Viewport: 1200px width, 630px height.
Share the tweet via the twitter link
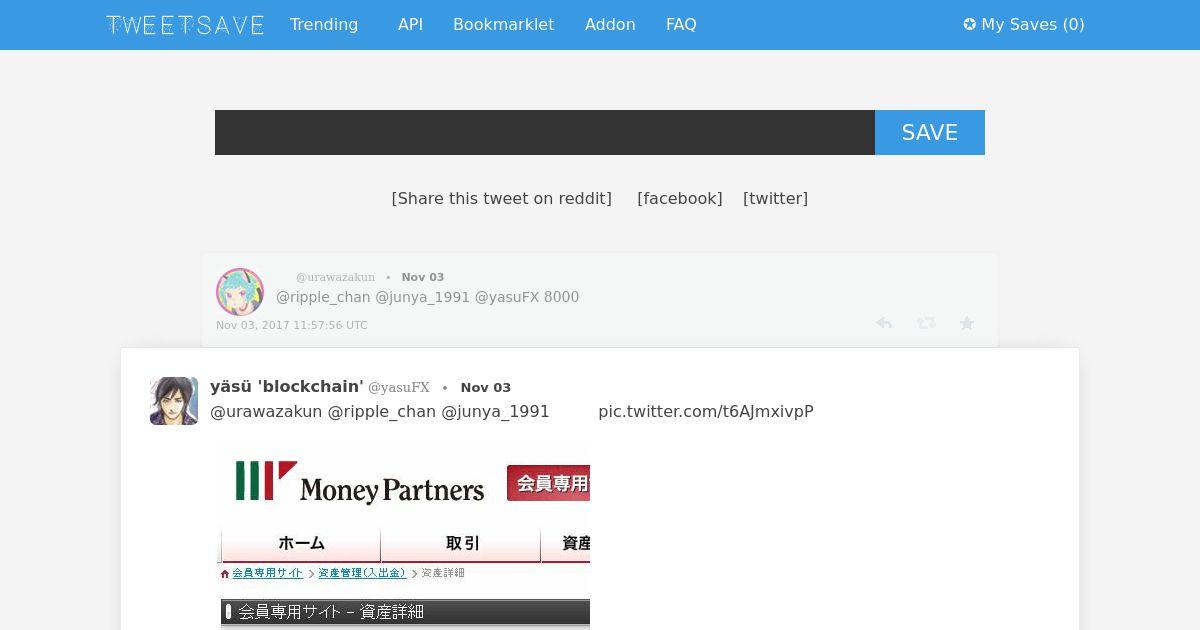pyautogui.click(x=775, y=198)
